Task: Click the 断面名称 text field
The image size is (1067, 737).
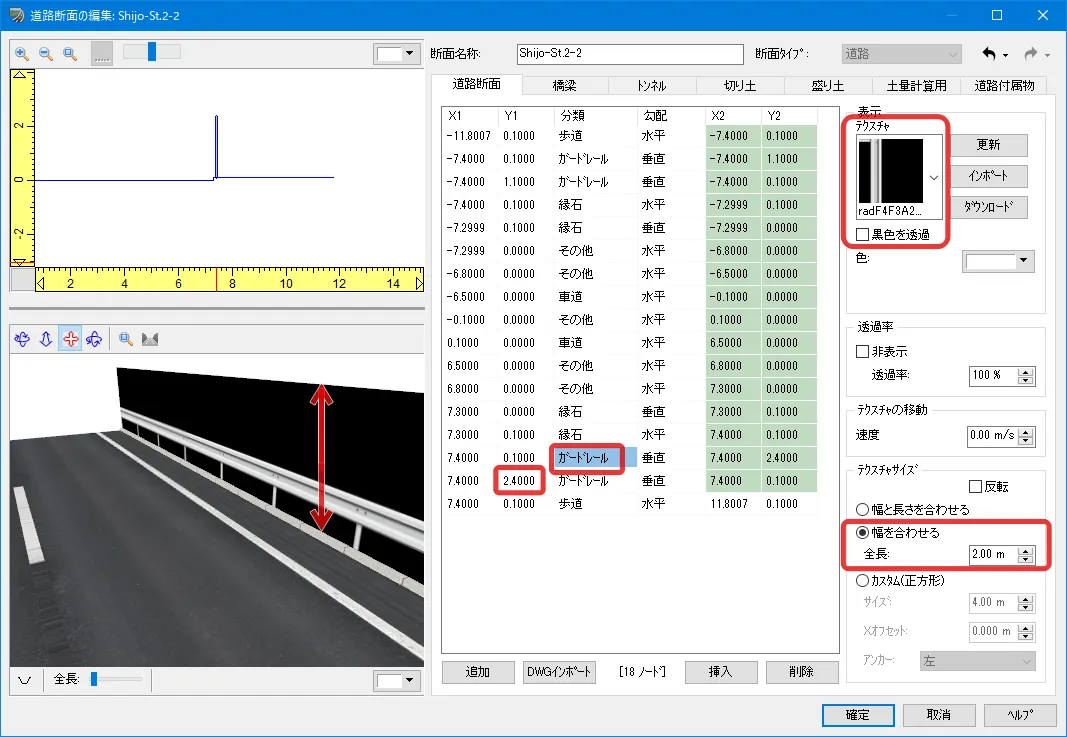Action: [x=630, y=54]
